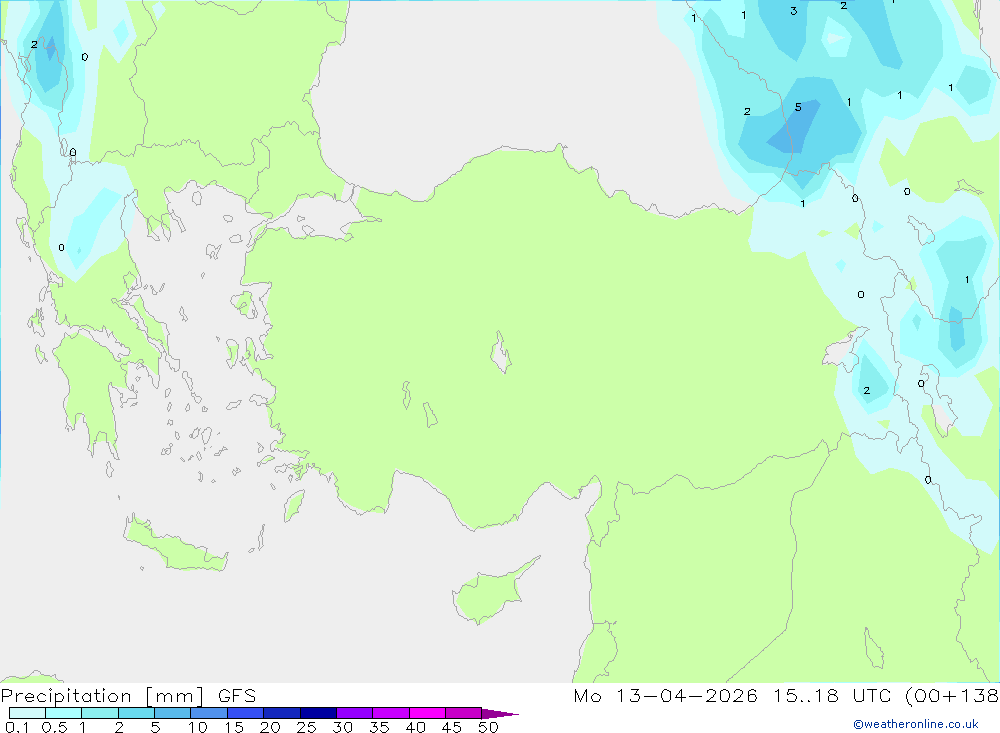
Task: Click the "30" legend scale label
Action: pyautogui.click(x=342, y=727)
